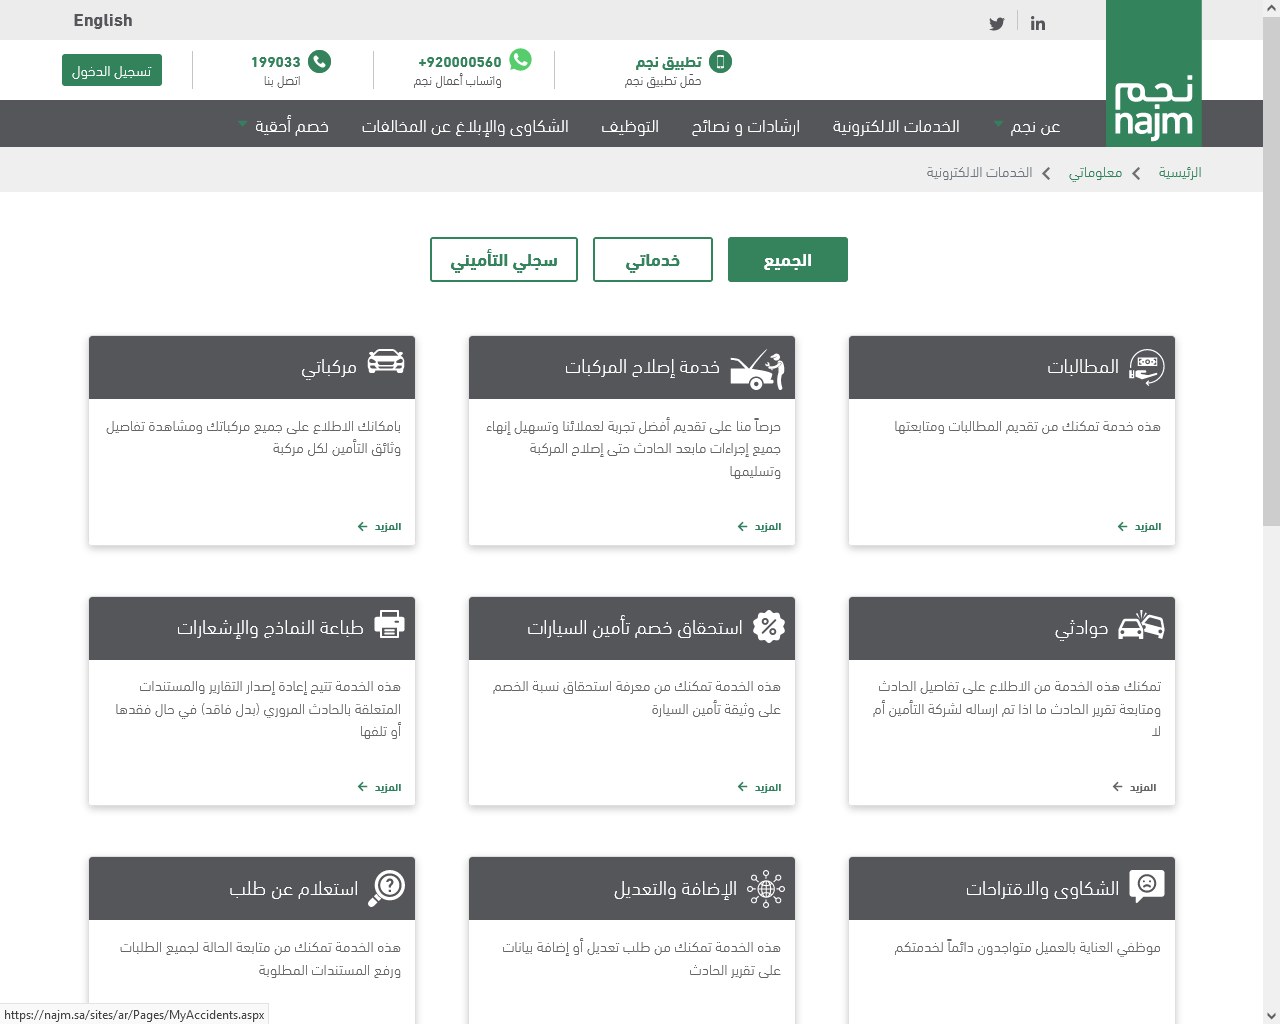Click the mobile app icon for تطبيق نجم
Image resolution: width=1280 pixels, height=1024 pixels.
pyautogui.click(x=720, y=62)
